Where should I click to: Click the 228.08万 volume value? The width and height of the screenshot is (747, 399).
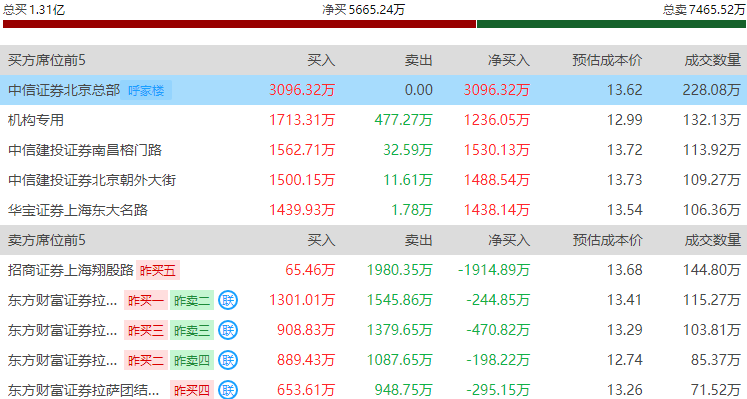712,90
